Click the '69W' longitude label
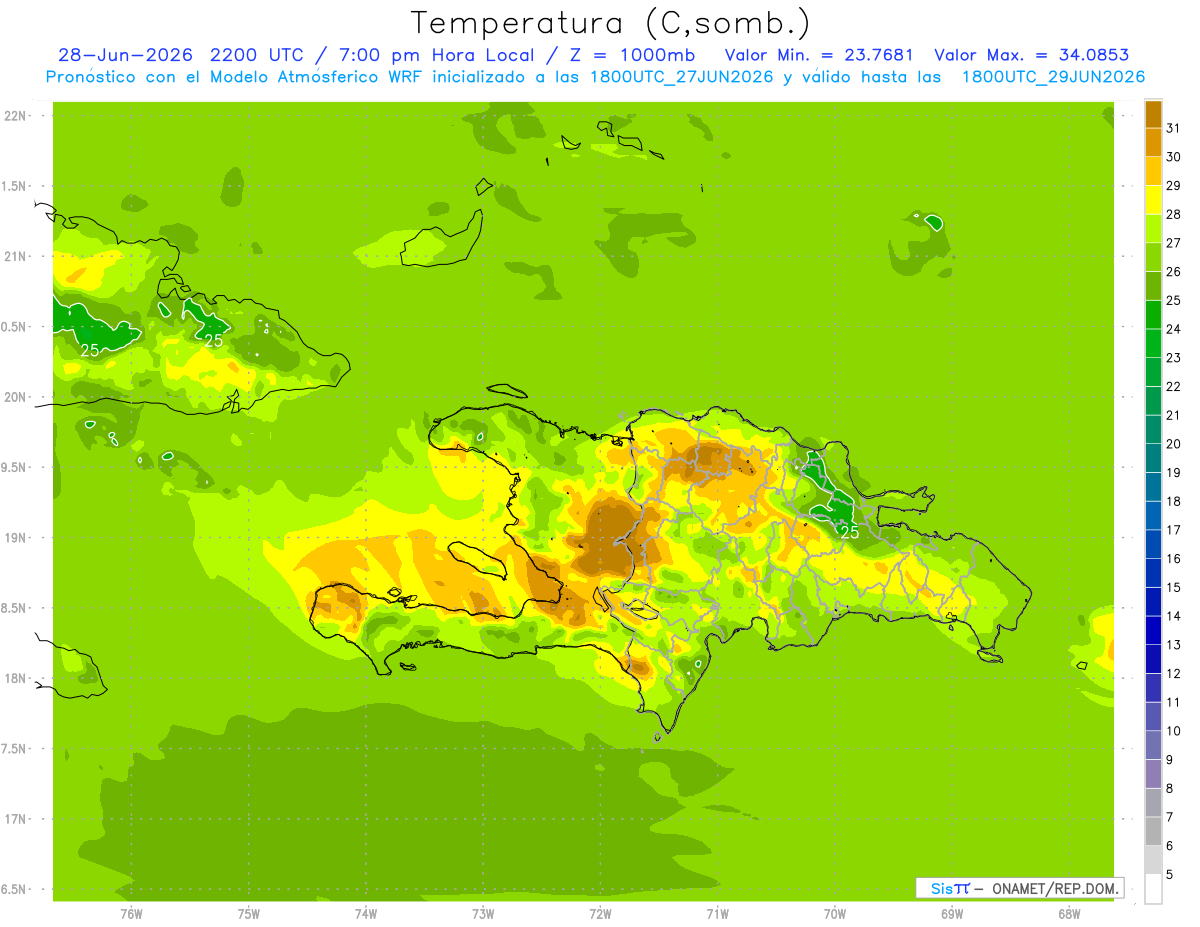 pos(952,913)
